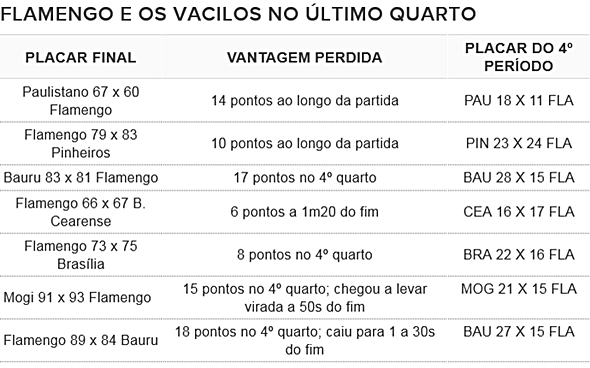Click '6 pontos a 1m20 do fim'
Viewport: 590px width, 368px height.
[x=304, y=212]
